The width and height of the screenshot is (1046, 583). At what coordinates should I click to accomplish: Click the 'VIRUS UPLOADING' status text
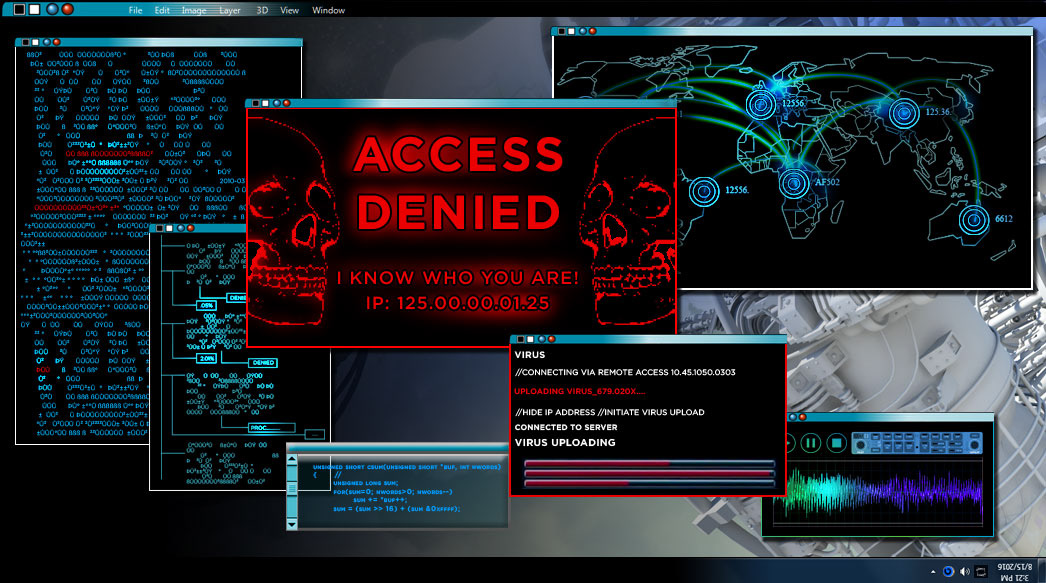[565, 442]
